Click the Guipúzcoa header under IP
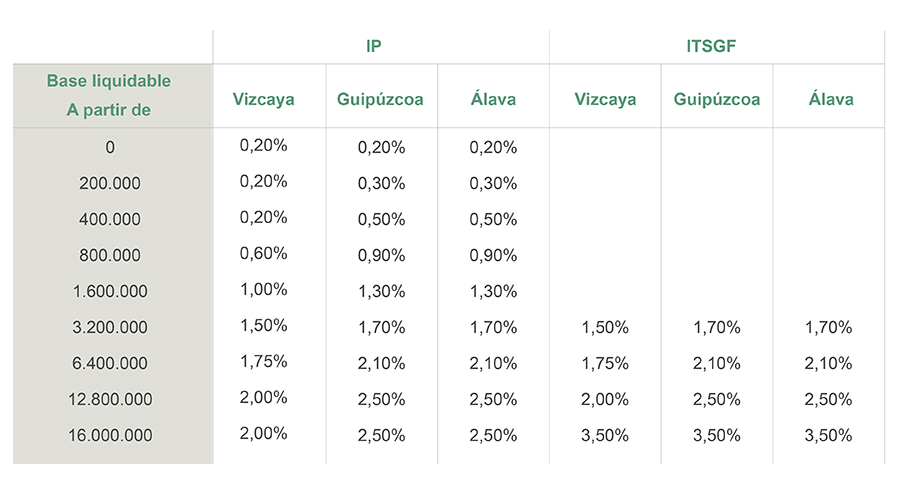The height and width of the screenshot is (500, 900). (x=381, y=99)
